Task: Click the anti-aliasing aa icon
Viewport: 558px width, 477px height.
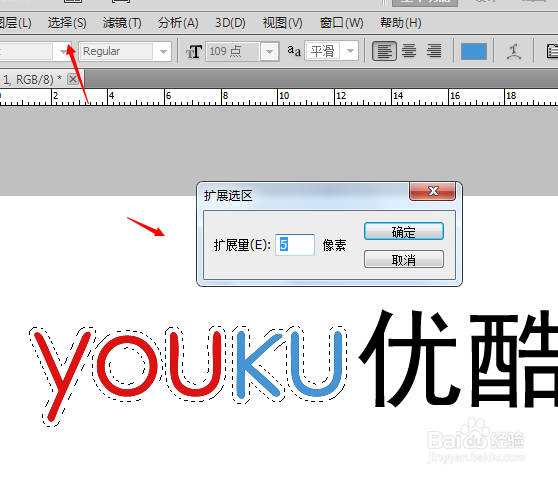Action: pyautogui.click(x=294, y=51)
